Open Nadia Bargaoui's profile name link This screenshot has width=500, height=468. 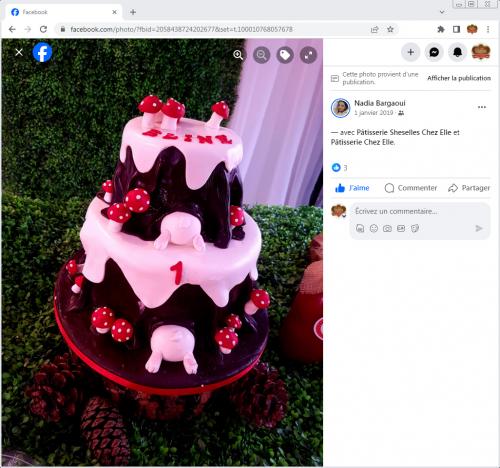click(380, 103)
